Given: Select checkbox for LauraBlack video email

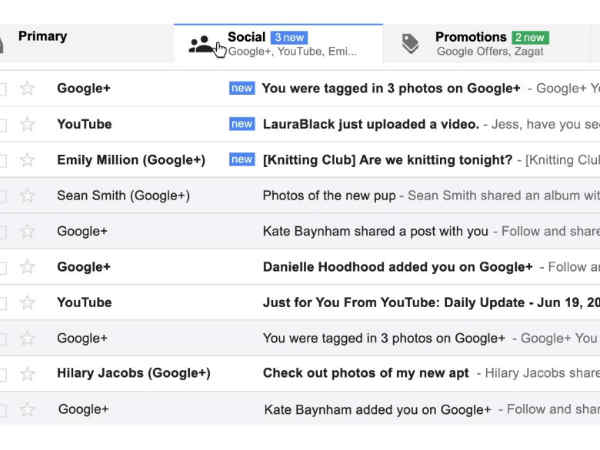Looking at the screenshot, I should pos(3,125).
